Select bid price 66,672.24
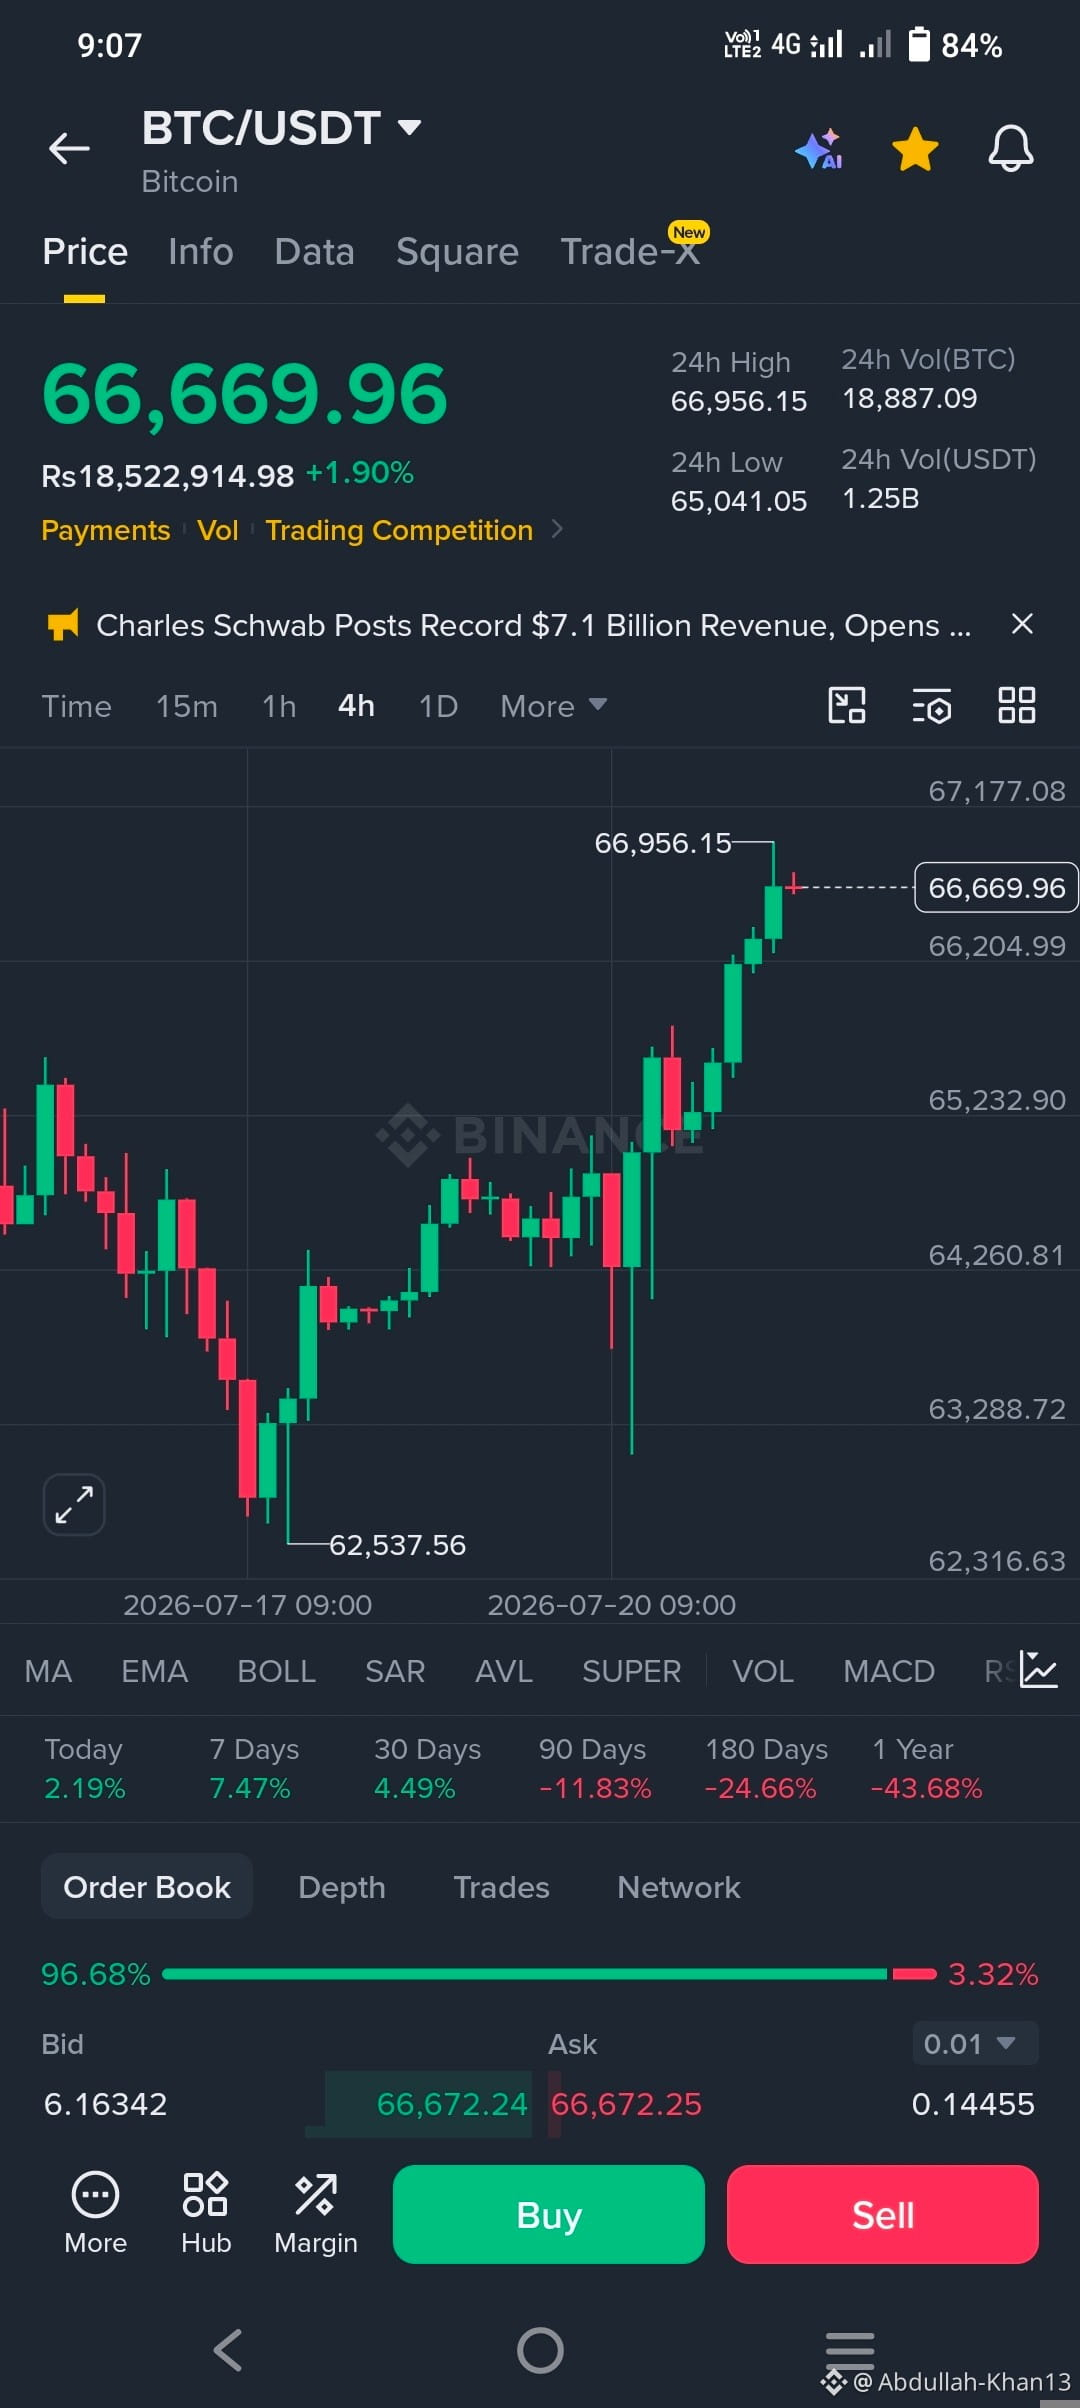The height and width of the screenshot is (2408, 1080). tap(452, 2104)
